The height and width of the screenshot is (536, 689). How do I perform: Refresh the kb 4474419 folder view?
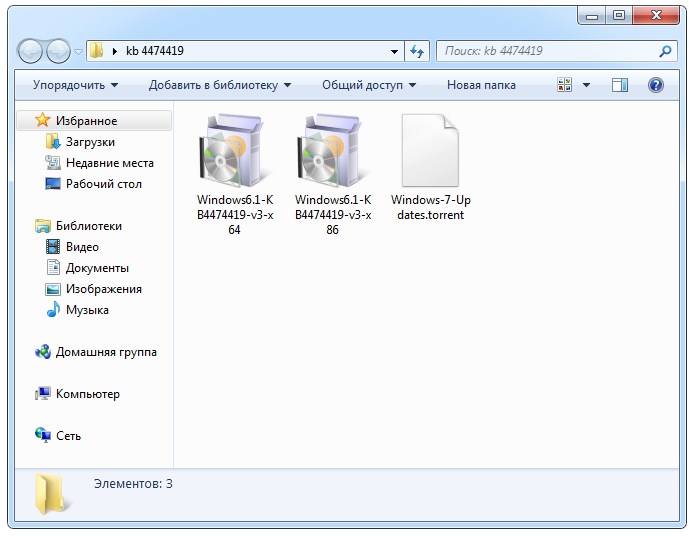[417, 51]
